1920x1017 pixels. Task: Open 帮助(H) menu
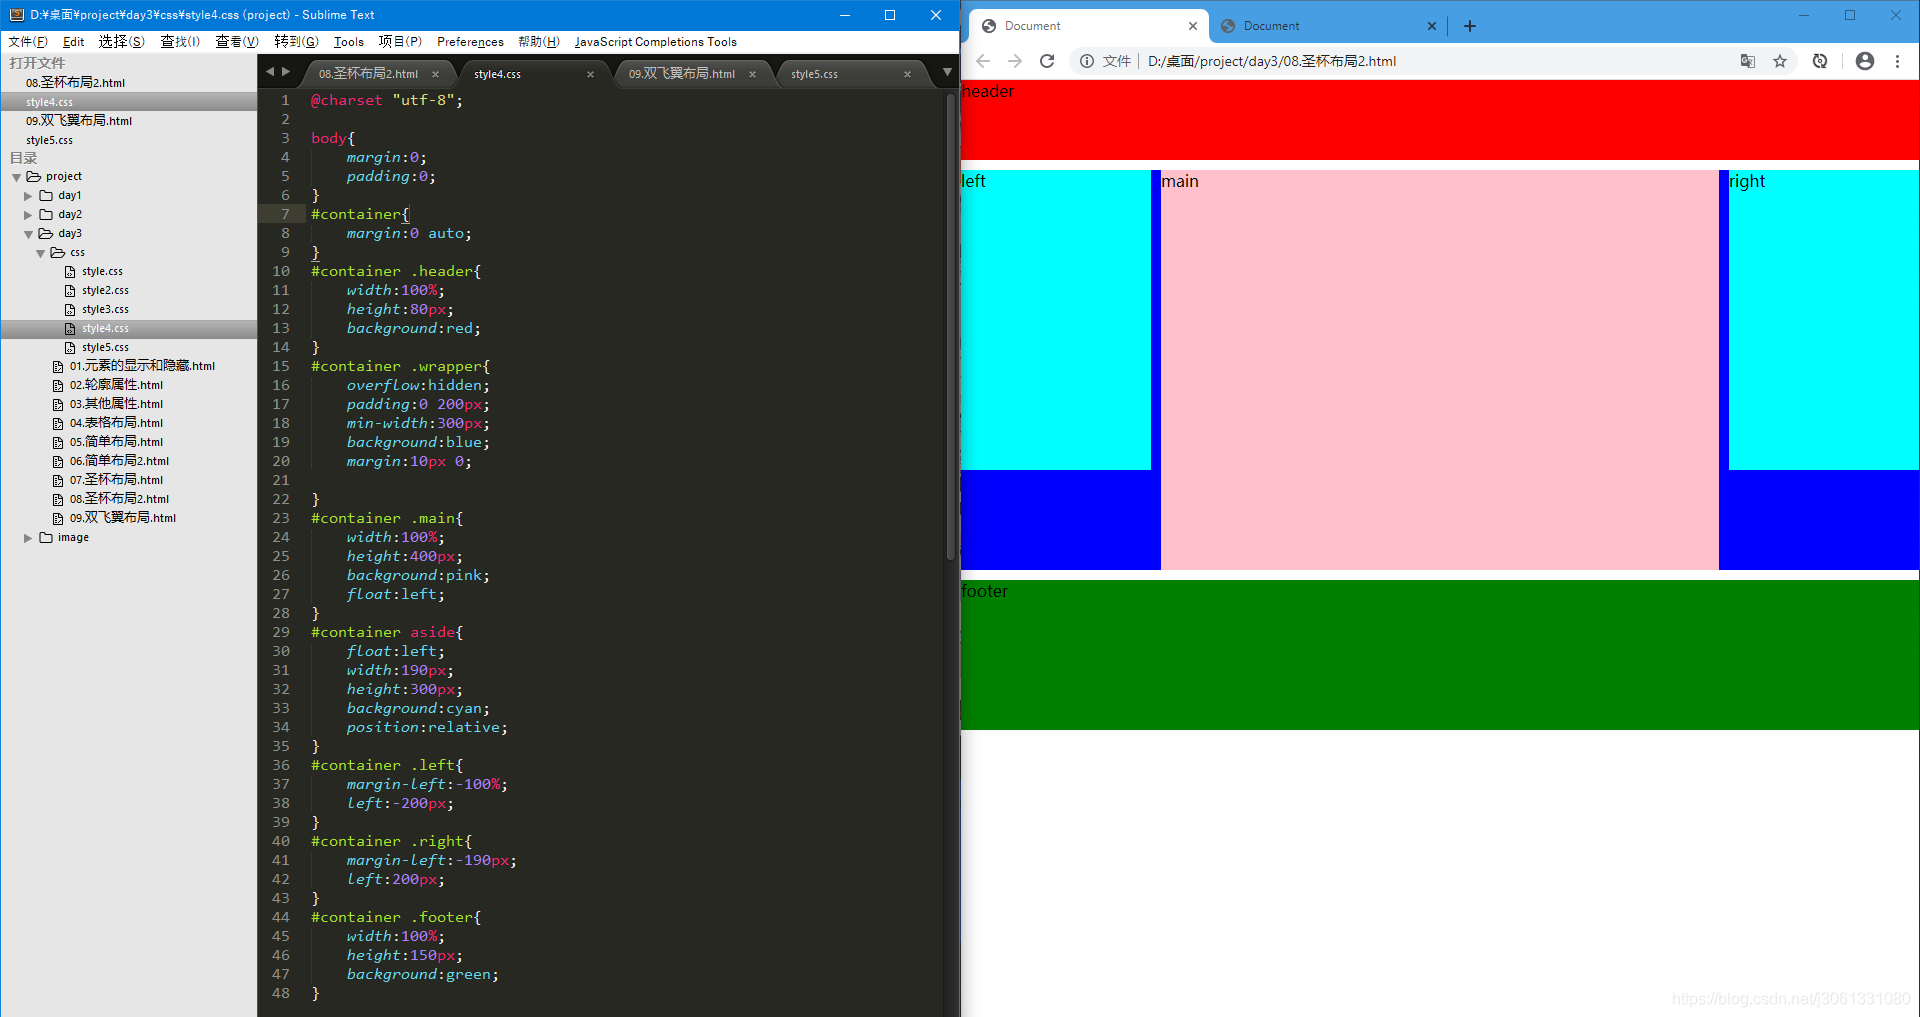click(x=539, y=42)
